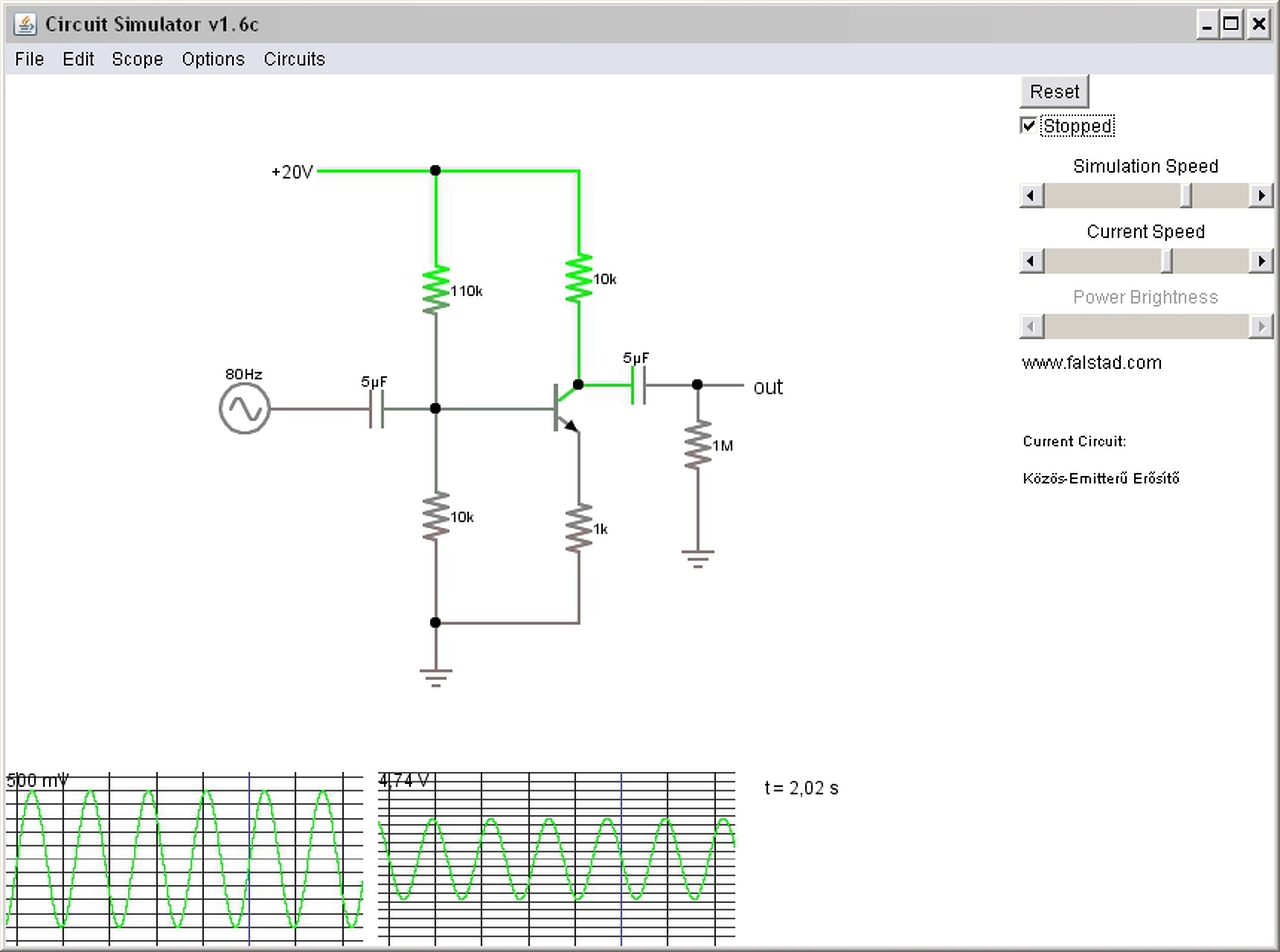The image size is (1280, 952).
Task: Select the 10k resistor between base and ground
Action: pyautogui.click(x=435, y=516)
